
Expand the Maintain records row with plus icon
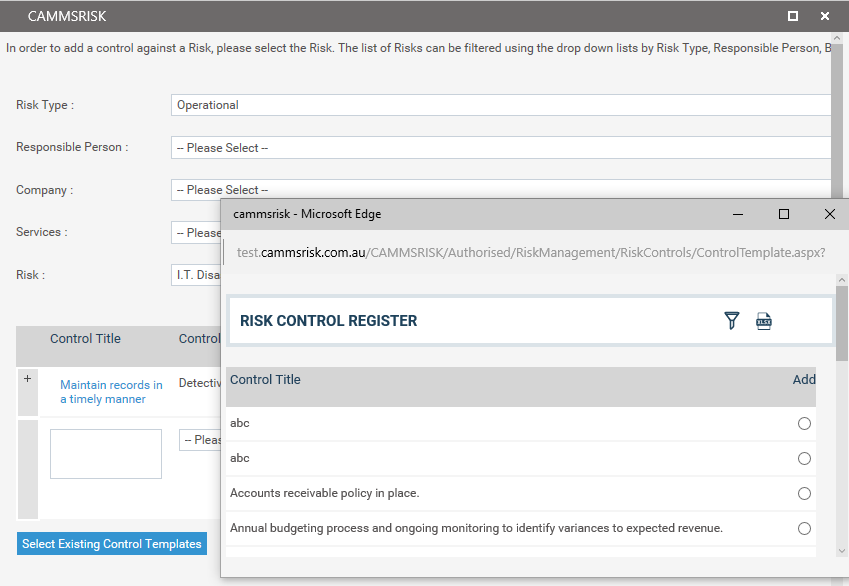click(x=28, y=379)
